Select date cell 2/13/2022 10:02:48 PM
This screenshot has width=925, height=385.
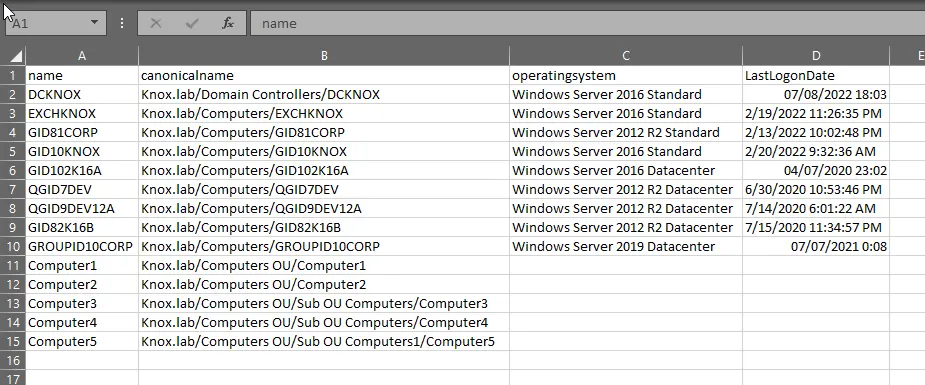click(x=816, y=133)
